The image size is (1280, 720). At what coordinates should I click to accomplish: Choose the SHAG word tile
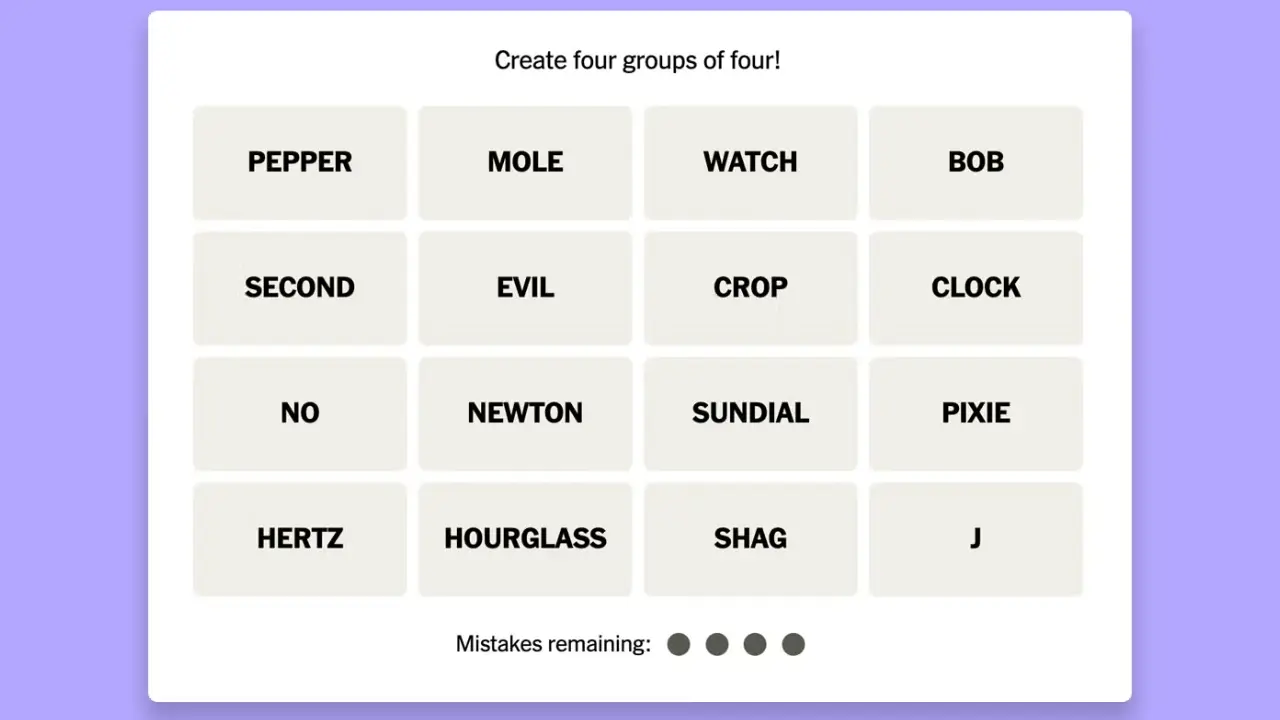(x=750, y=539)
